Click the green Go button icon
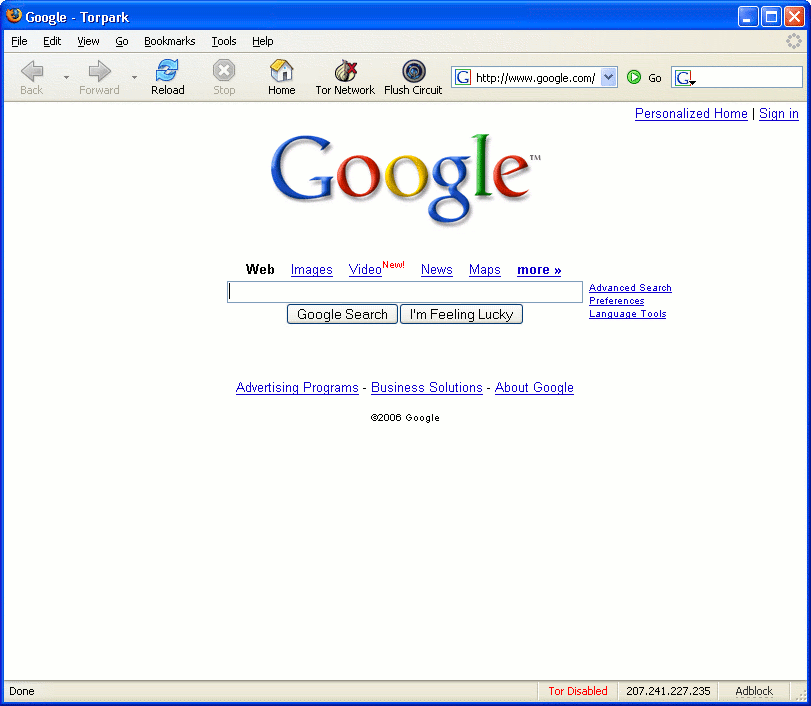Screen dimensions: 811x706 [x=634, y=78]
